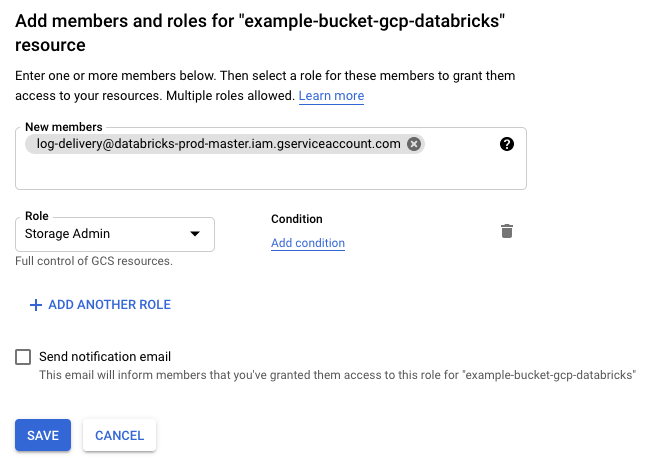Click the Full control of GCS resources hint
657x466 pixels.
pyautogui.click(x=94, y=261)
